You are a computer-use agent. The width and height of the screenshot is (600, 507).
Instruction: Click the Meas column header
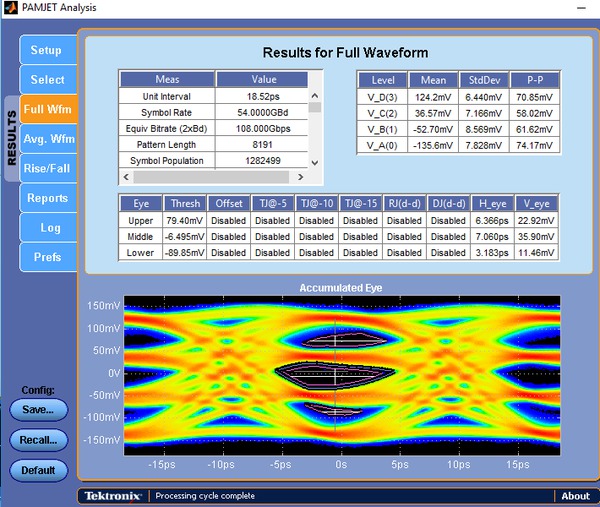(x=167, y=79)
